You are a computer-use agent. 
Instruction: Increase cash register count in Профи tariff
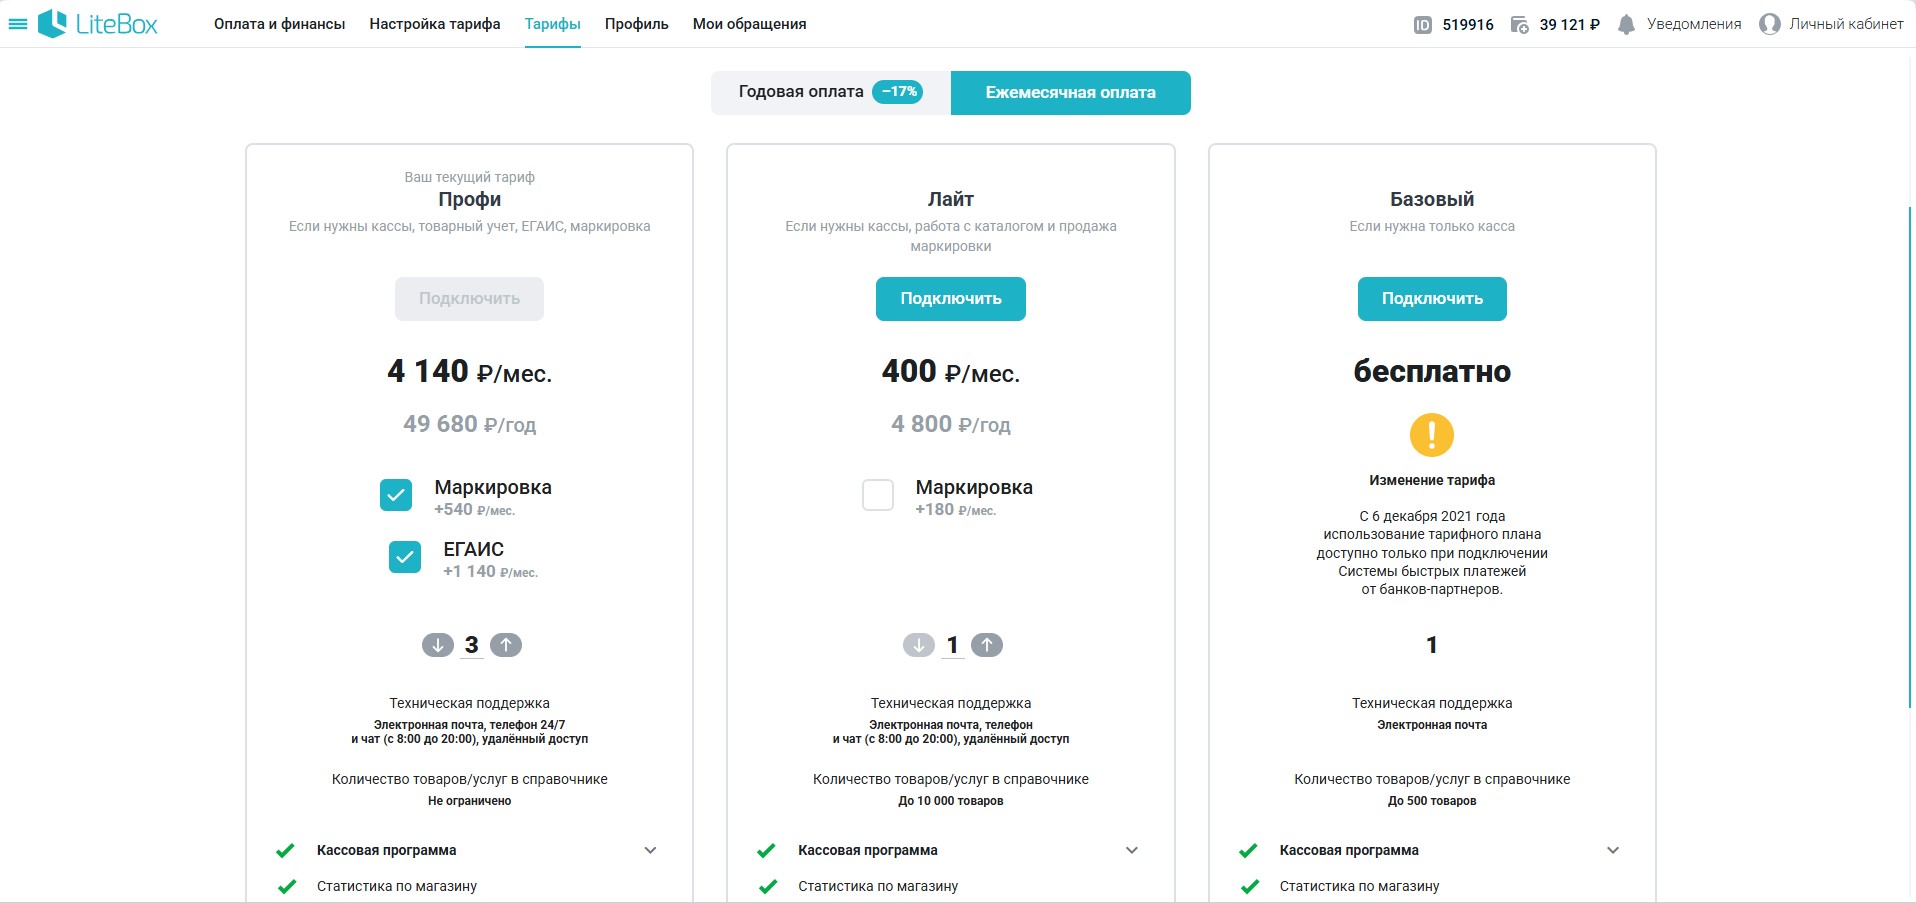click(506, 645)
